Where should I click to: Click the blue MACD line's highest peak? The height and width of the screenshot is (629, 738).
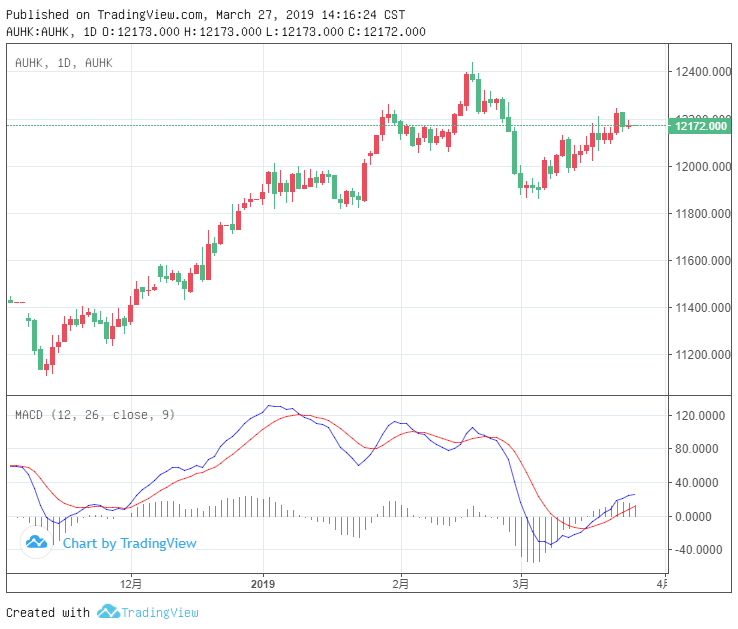[272, 406]
